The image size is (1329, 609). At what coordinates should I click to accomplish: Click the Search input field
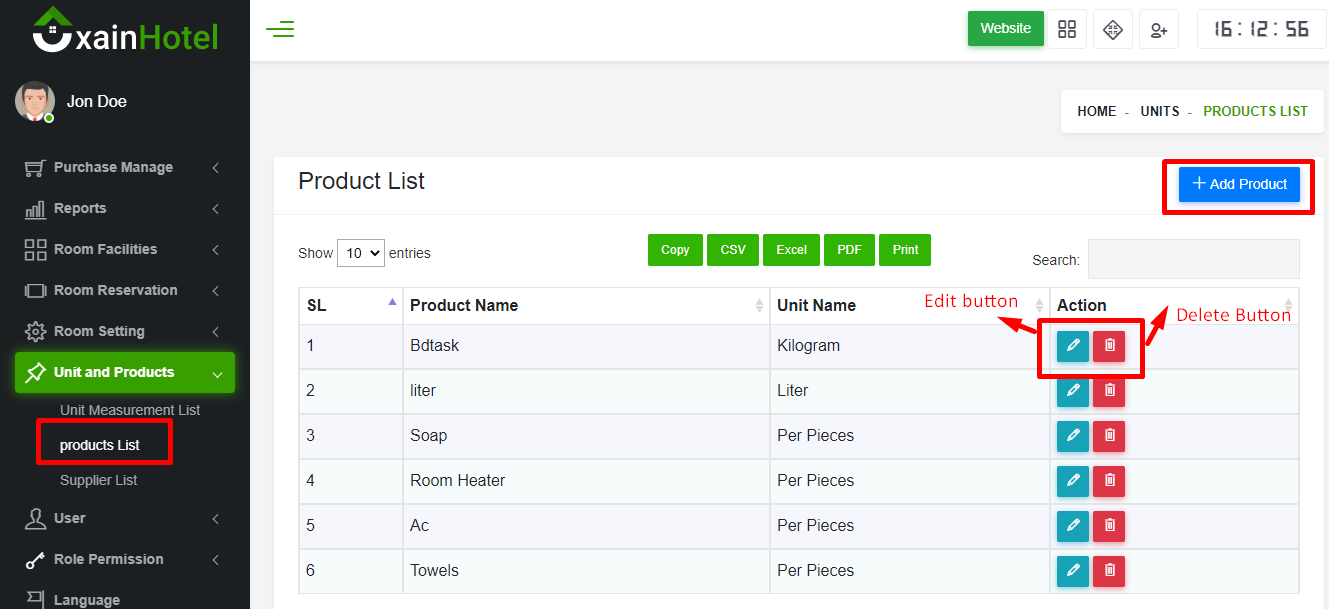pos(1193,259)
